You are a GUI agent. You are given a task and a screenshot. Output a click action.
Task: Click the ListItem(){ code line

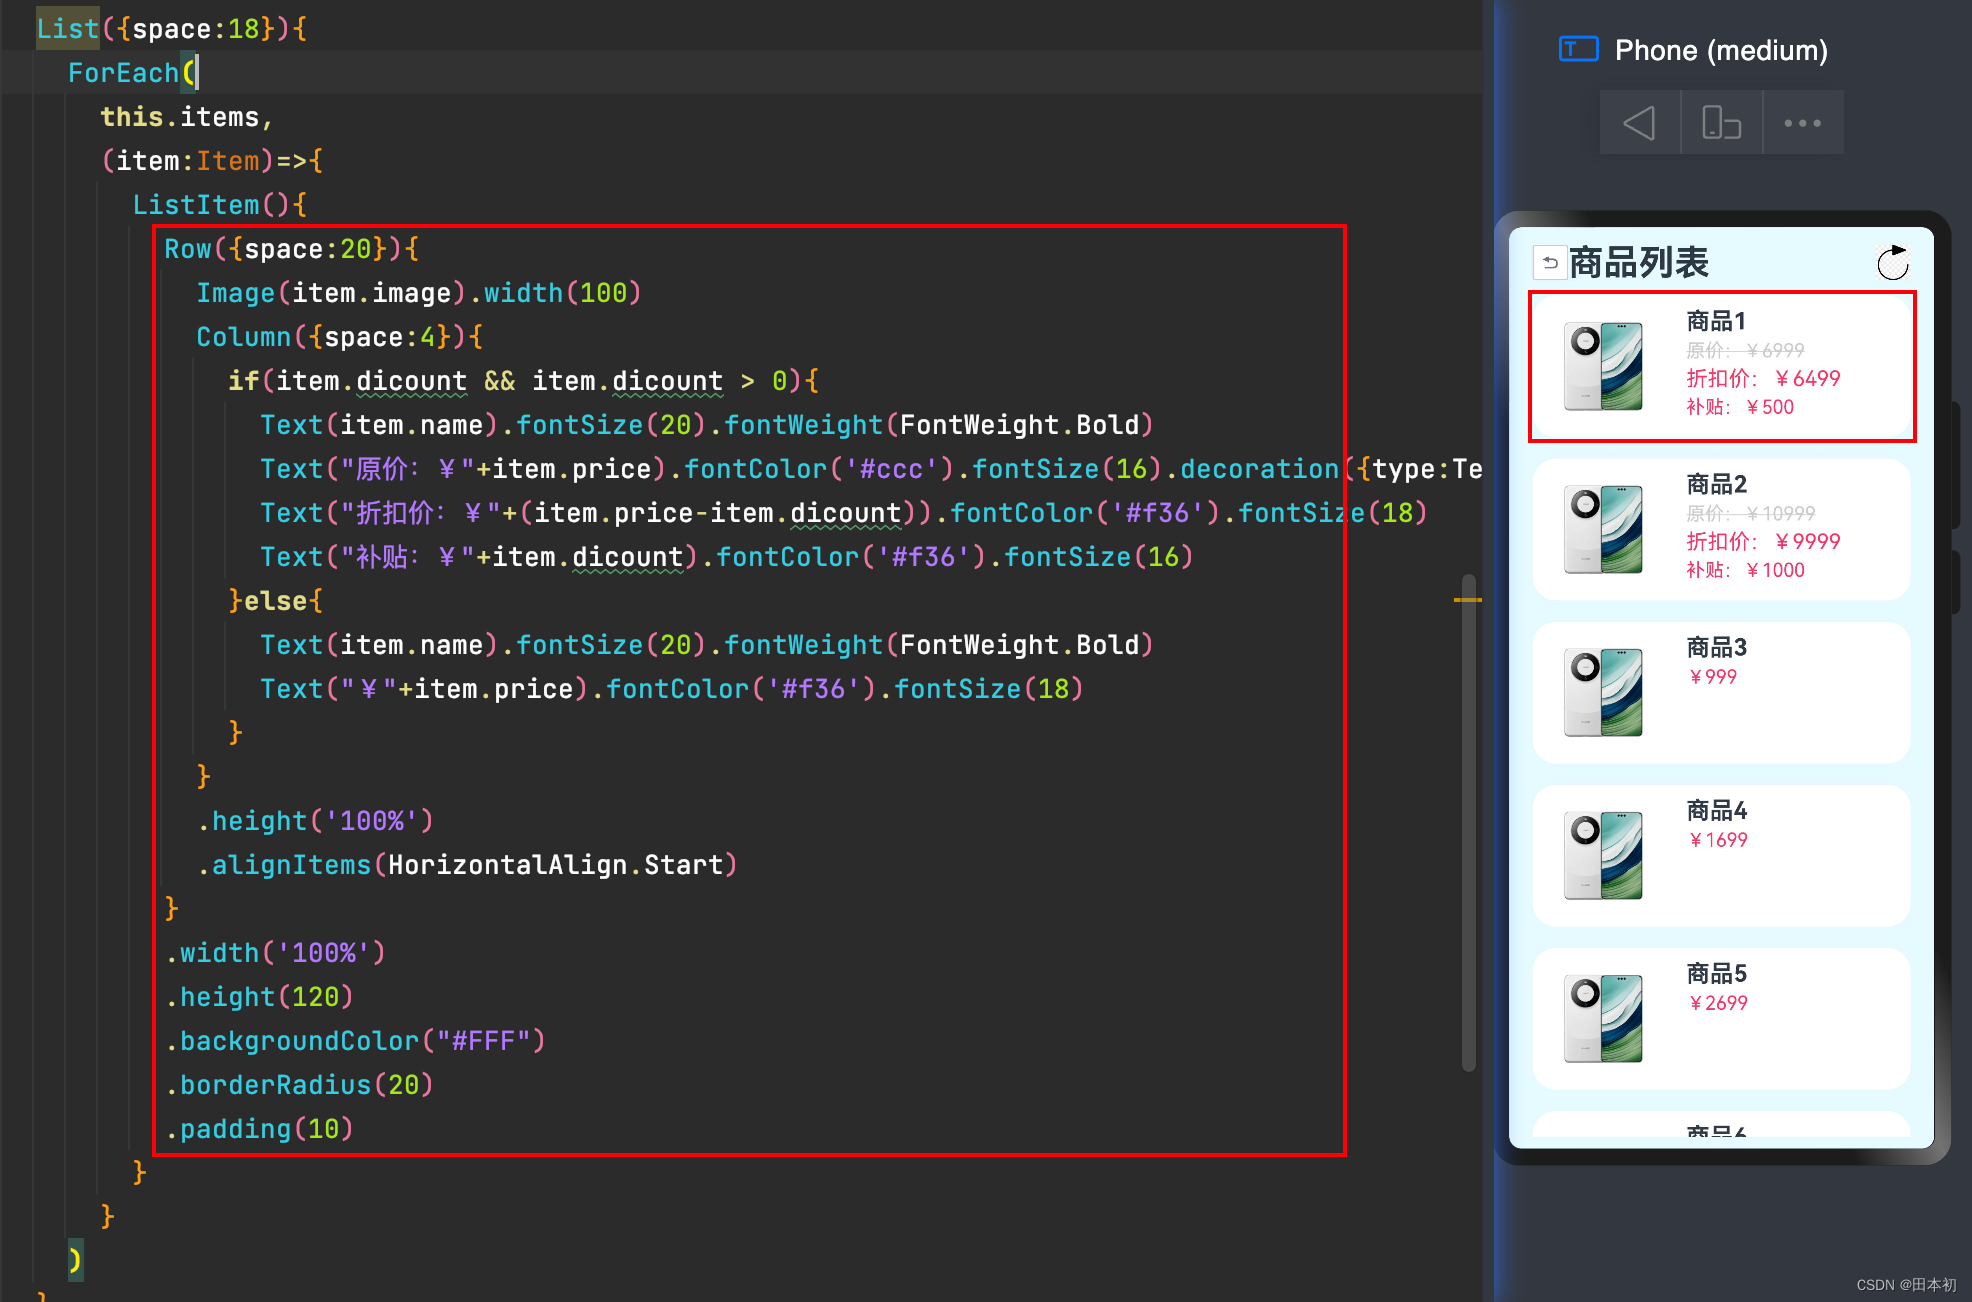[x=219, y=205]
